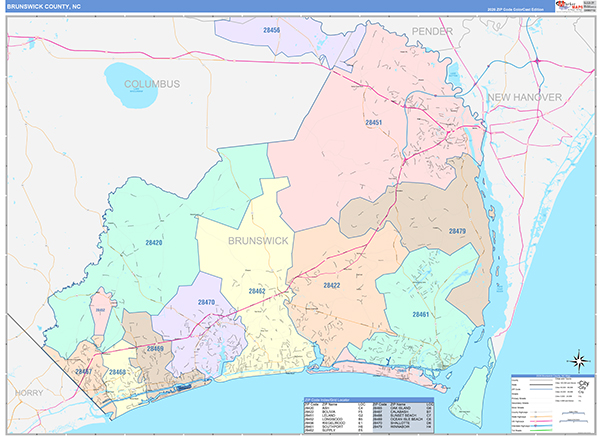Click the PENDER county name label
The image size is (600, 436).
click(432, 31)
